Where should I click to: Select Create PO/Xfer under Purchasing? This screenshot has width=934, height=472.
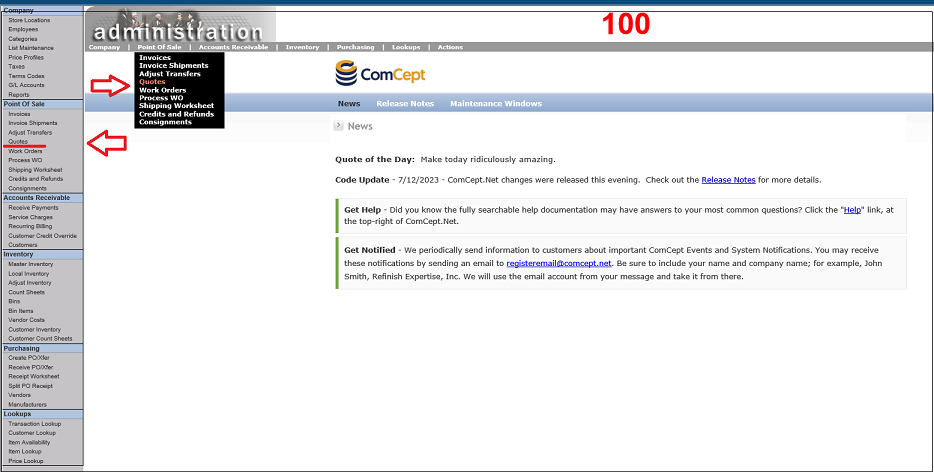pos(31,357)
